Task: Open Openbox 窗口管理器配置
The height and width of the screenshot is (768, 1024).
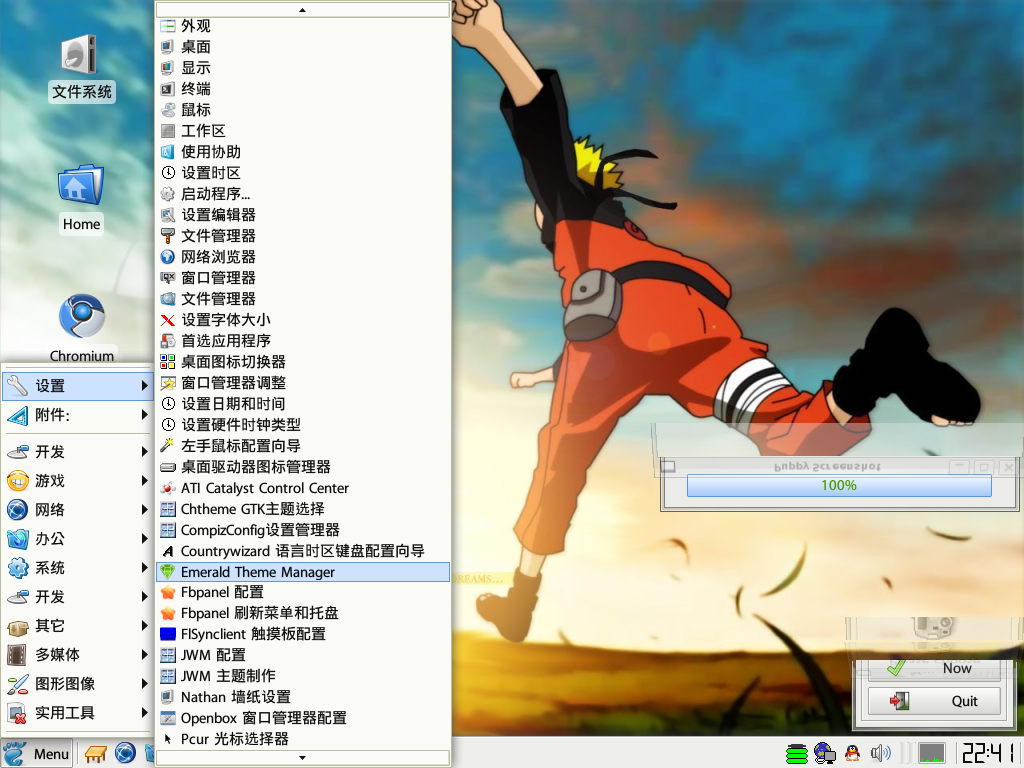Action: (x=303, y=718)
